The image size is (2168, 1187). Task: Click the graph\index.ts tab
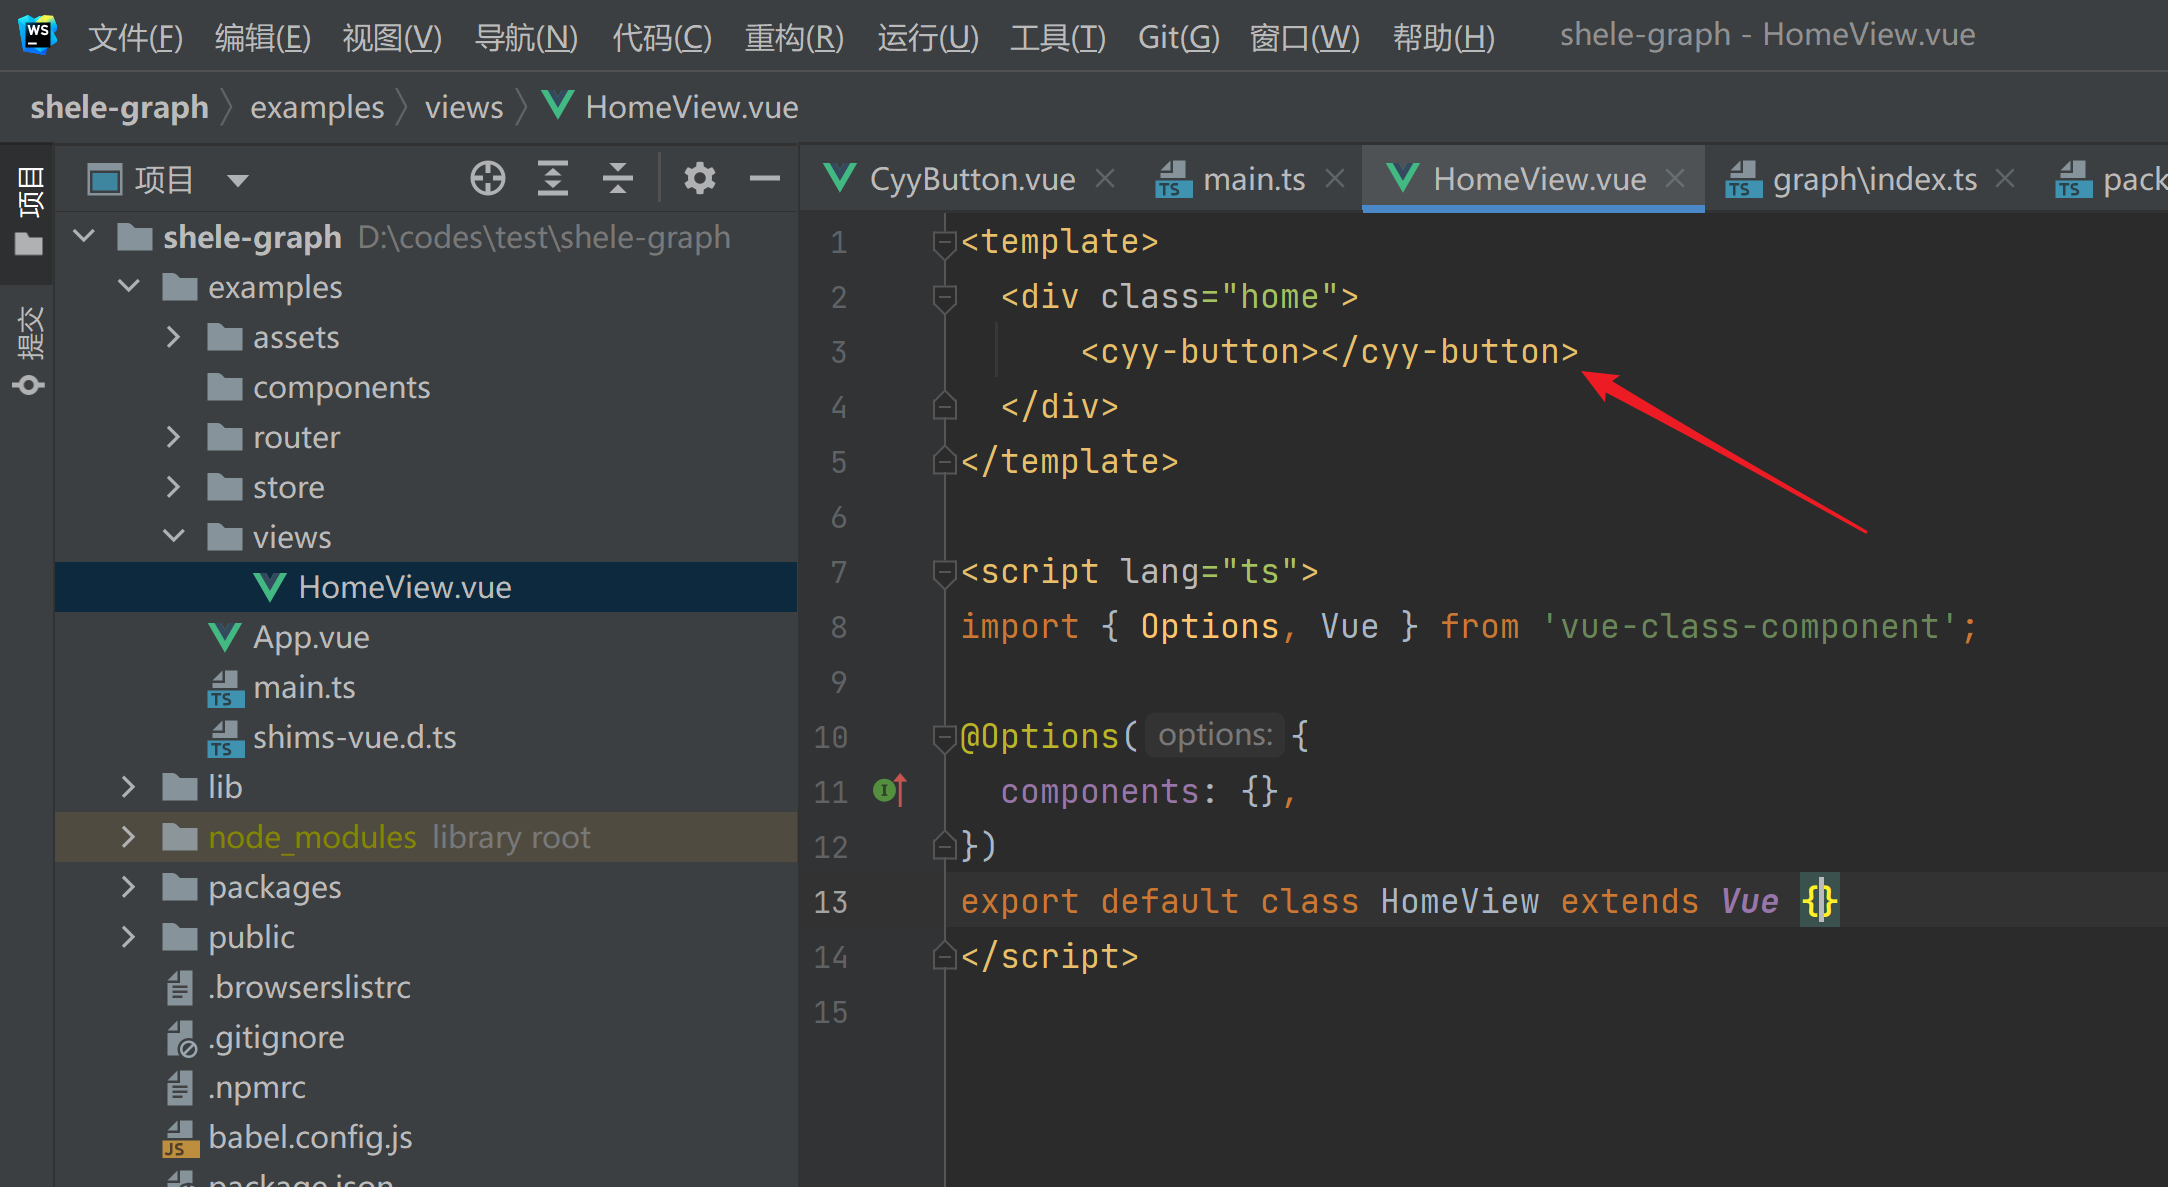(1870, 178)
